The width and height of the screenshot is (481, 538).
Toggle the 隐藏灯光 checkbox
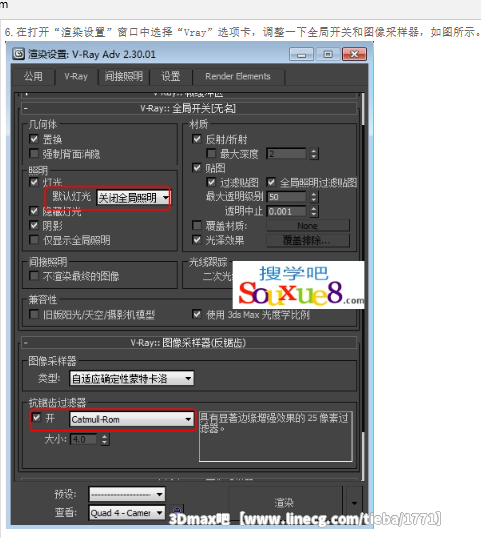click(34, 211)
